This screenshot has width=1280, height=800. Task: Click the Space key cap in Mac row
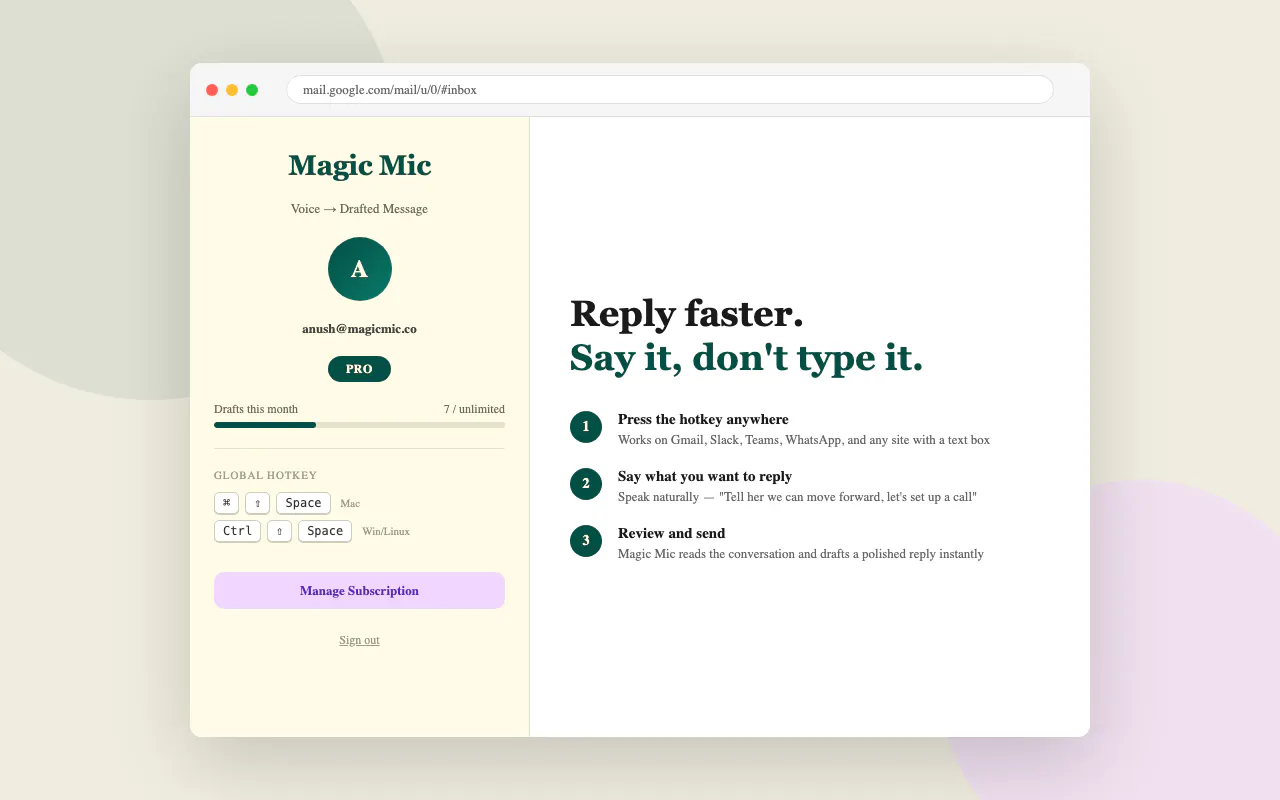[x=303, y=503]
